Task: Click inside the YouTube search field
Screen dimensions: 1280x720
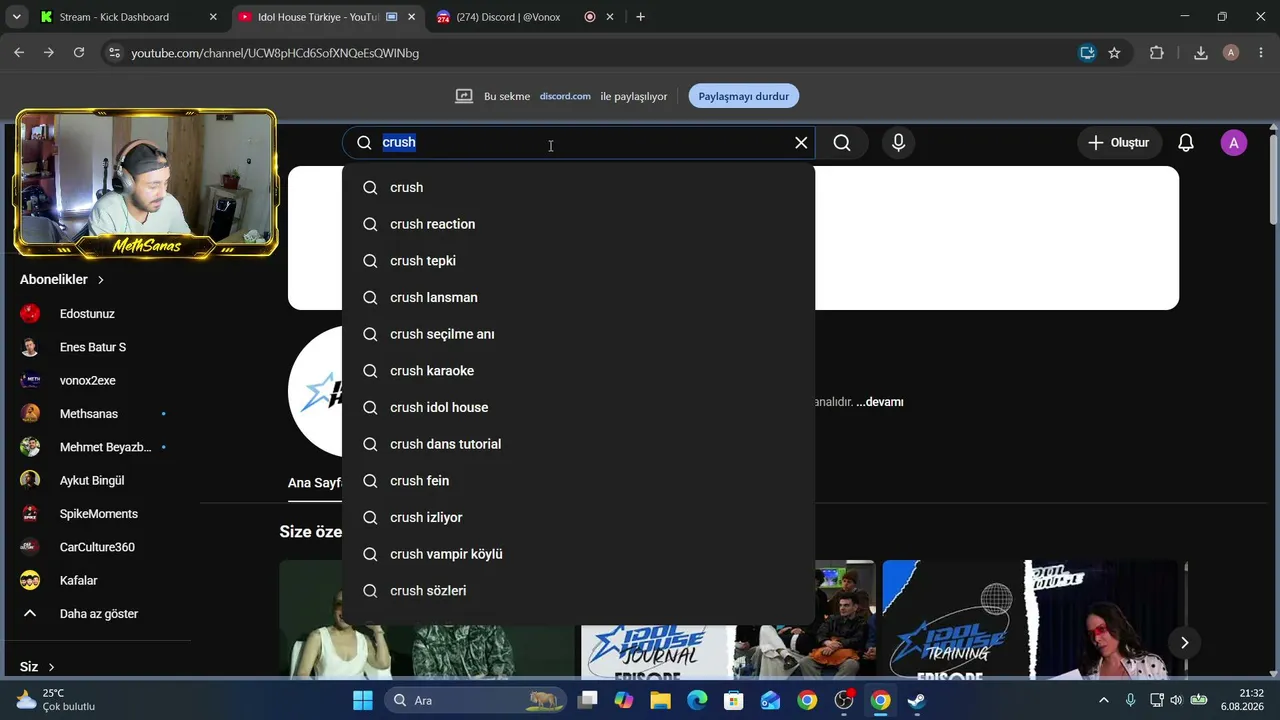Action: pyautogui.click(x=580, y=143)
